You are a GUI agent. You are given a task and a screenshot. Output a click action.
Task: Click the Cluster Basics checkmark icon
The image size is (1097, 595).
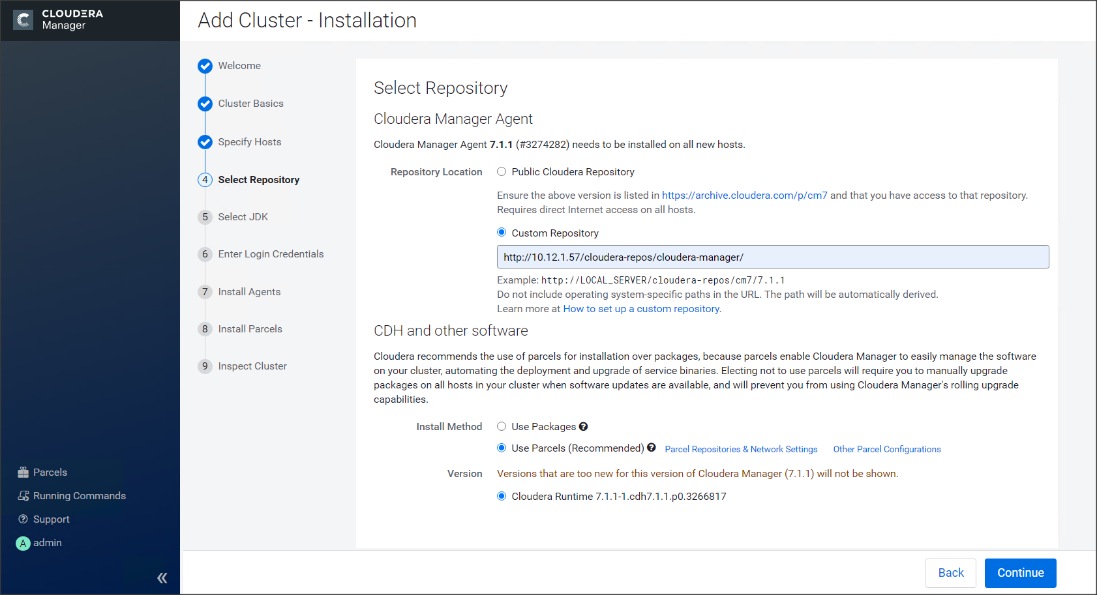(x=205, y=104)
